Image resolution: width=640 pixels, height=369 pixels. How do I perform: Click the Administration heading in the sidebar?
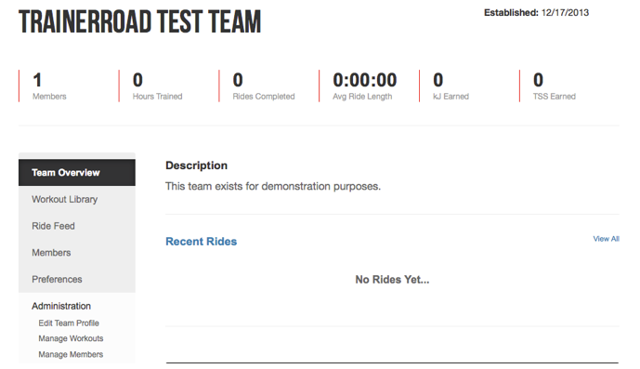click(x=61, y=306)
